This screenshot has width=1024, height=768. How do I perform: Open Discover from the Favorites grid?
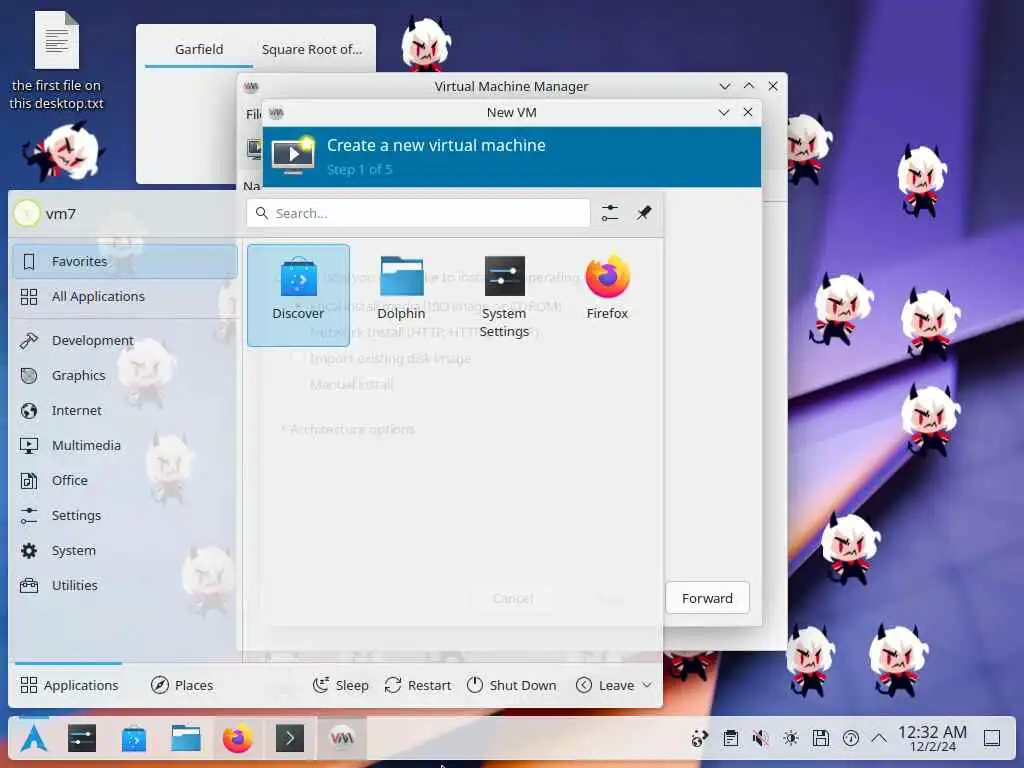pyautogui.click(x=298, y=295)
